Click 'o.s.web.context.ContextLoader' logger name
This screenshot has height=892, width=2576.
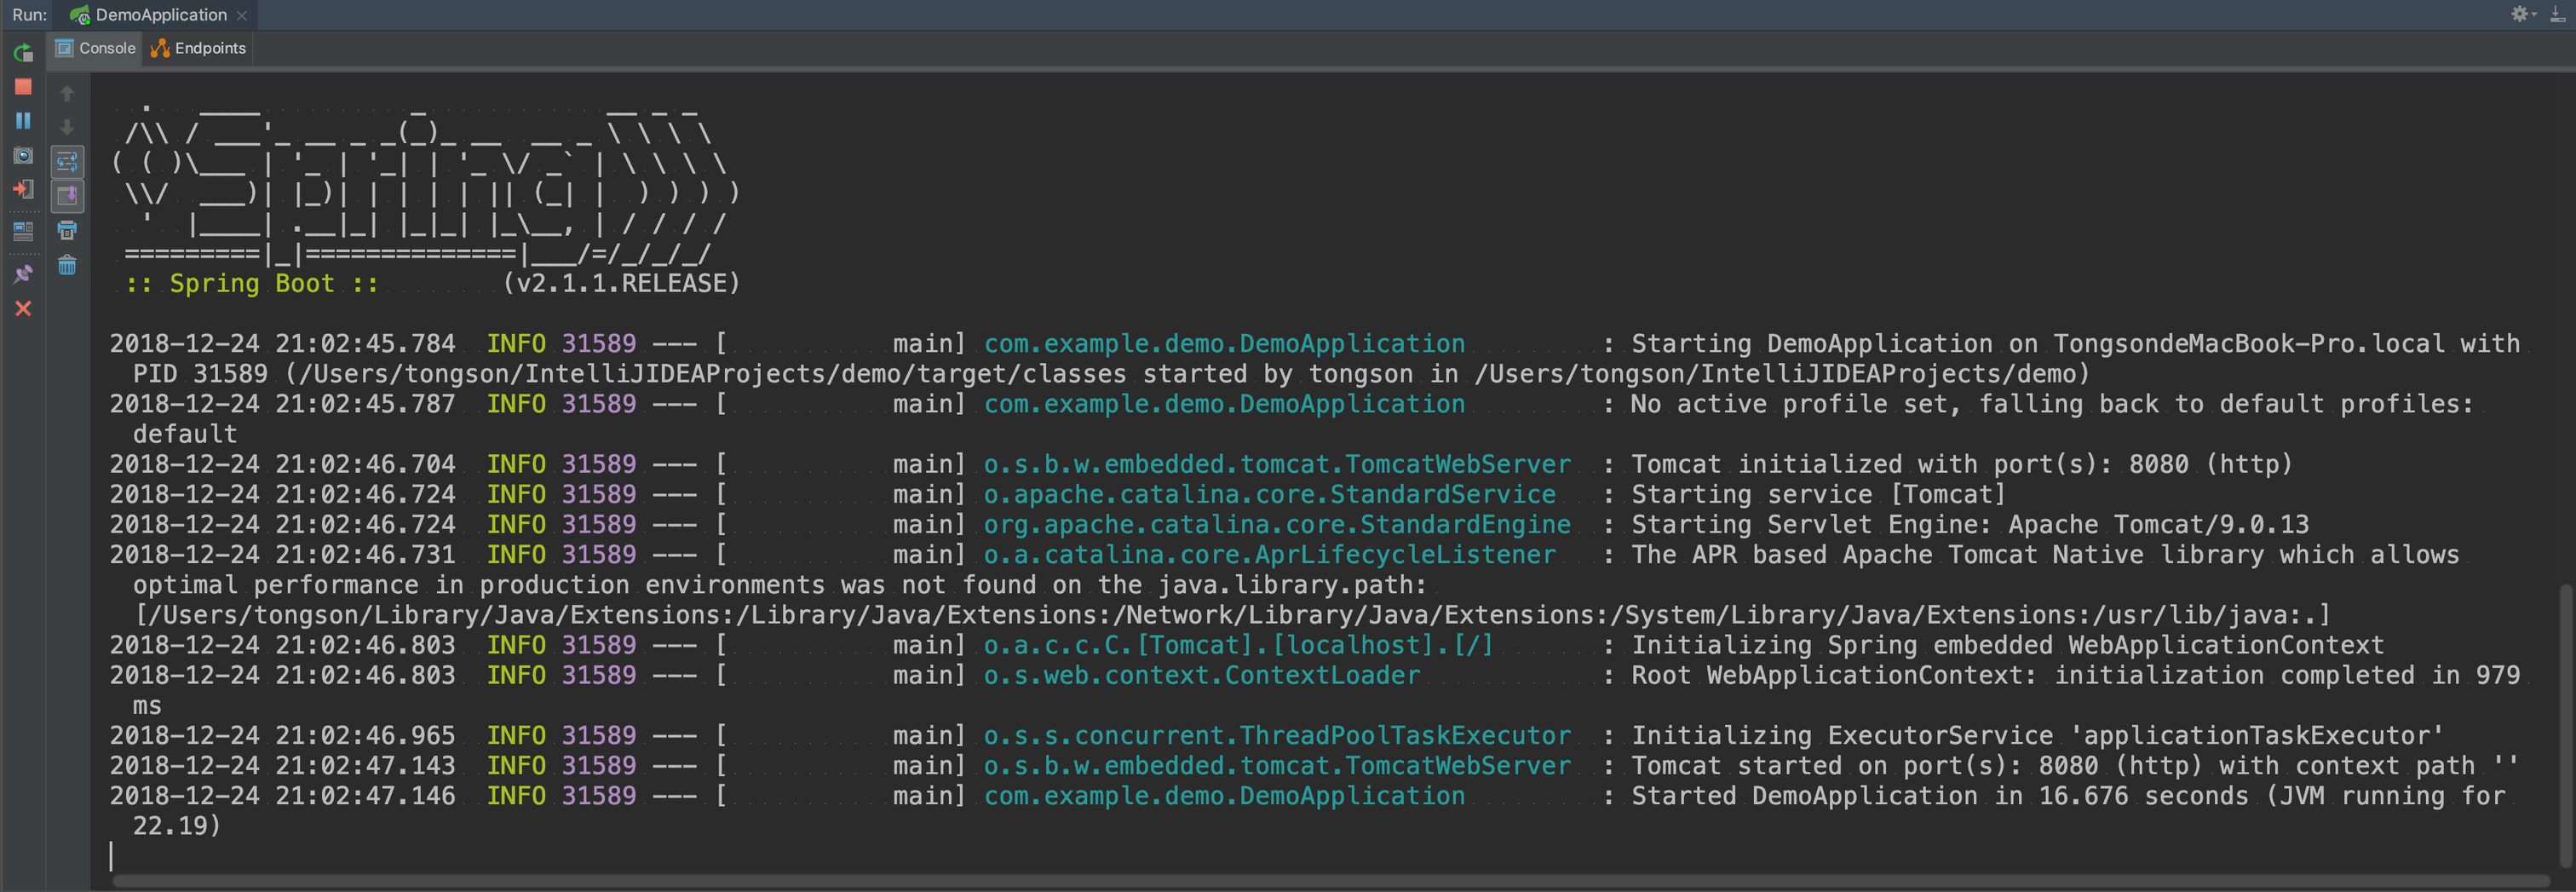pos(1202,675)
